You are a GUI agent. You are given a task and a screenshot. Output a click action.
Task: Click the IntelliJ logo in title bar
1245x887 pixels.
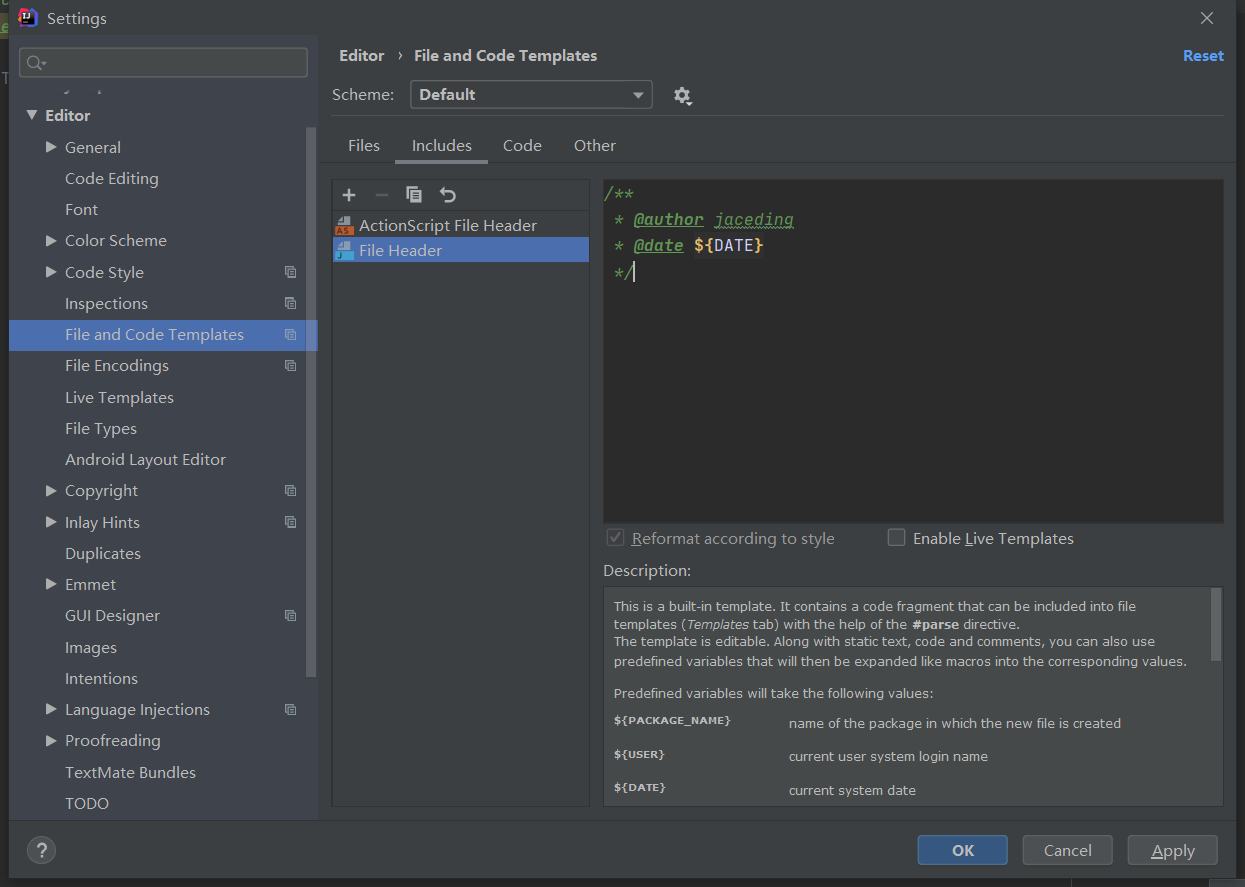pos(28,18)
